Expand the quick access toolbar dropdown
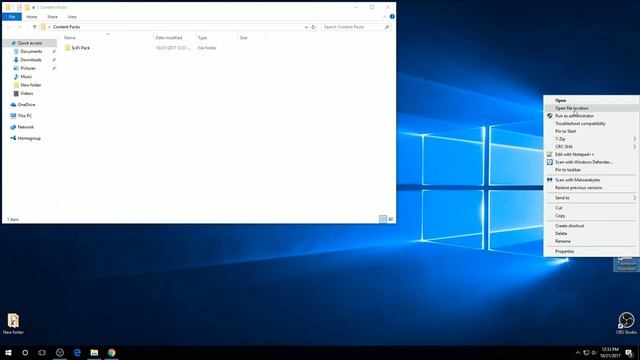Viewport: 640px width, 360px height. (33, 7)
